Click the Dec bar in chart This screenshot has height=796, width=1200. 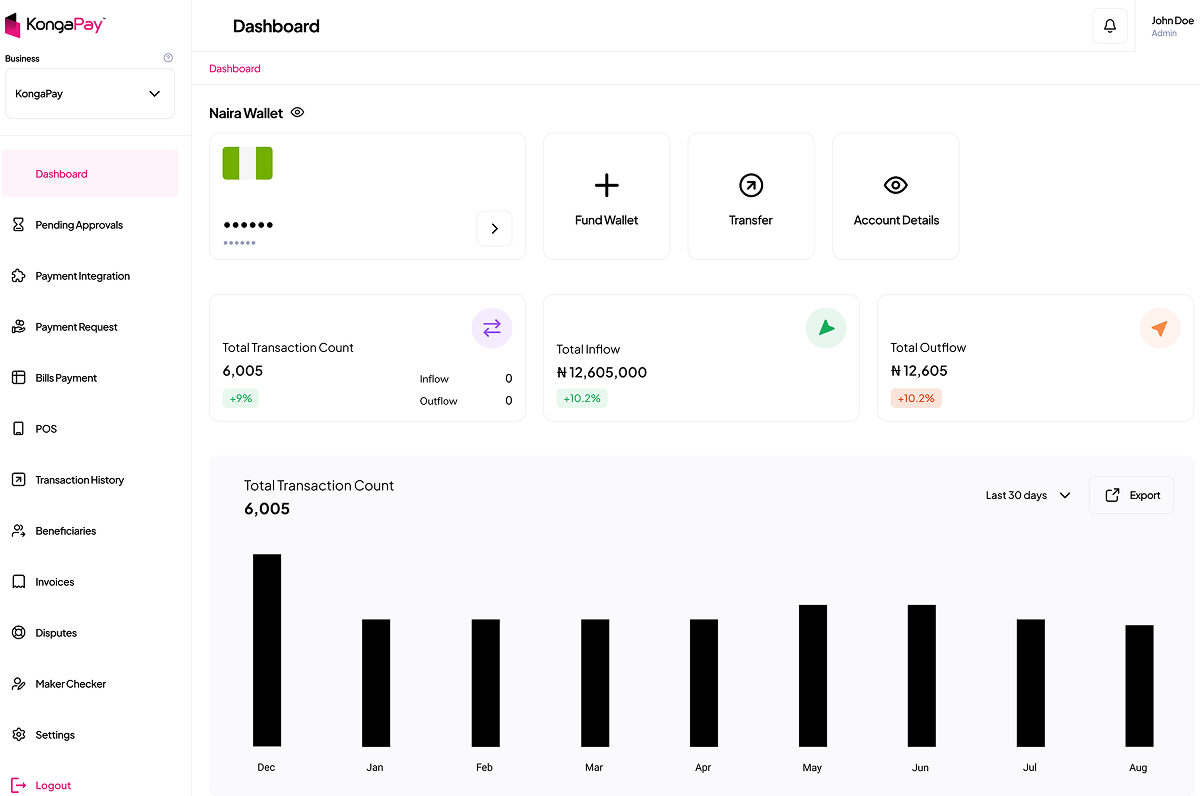267,650
